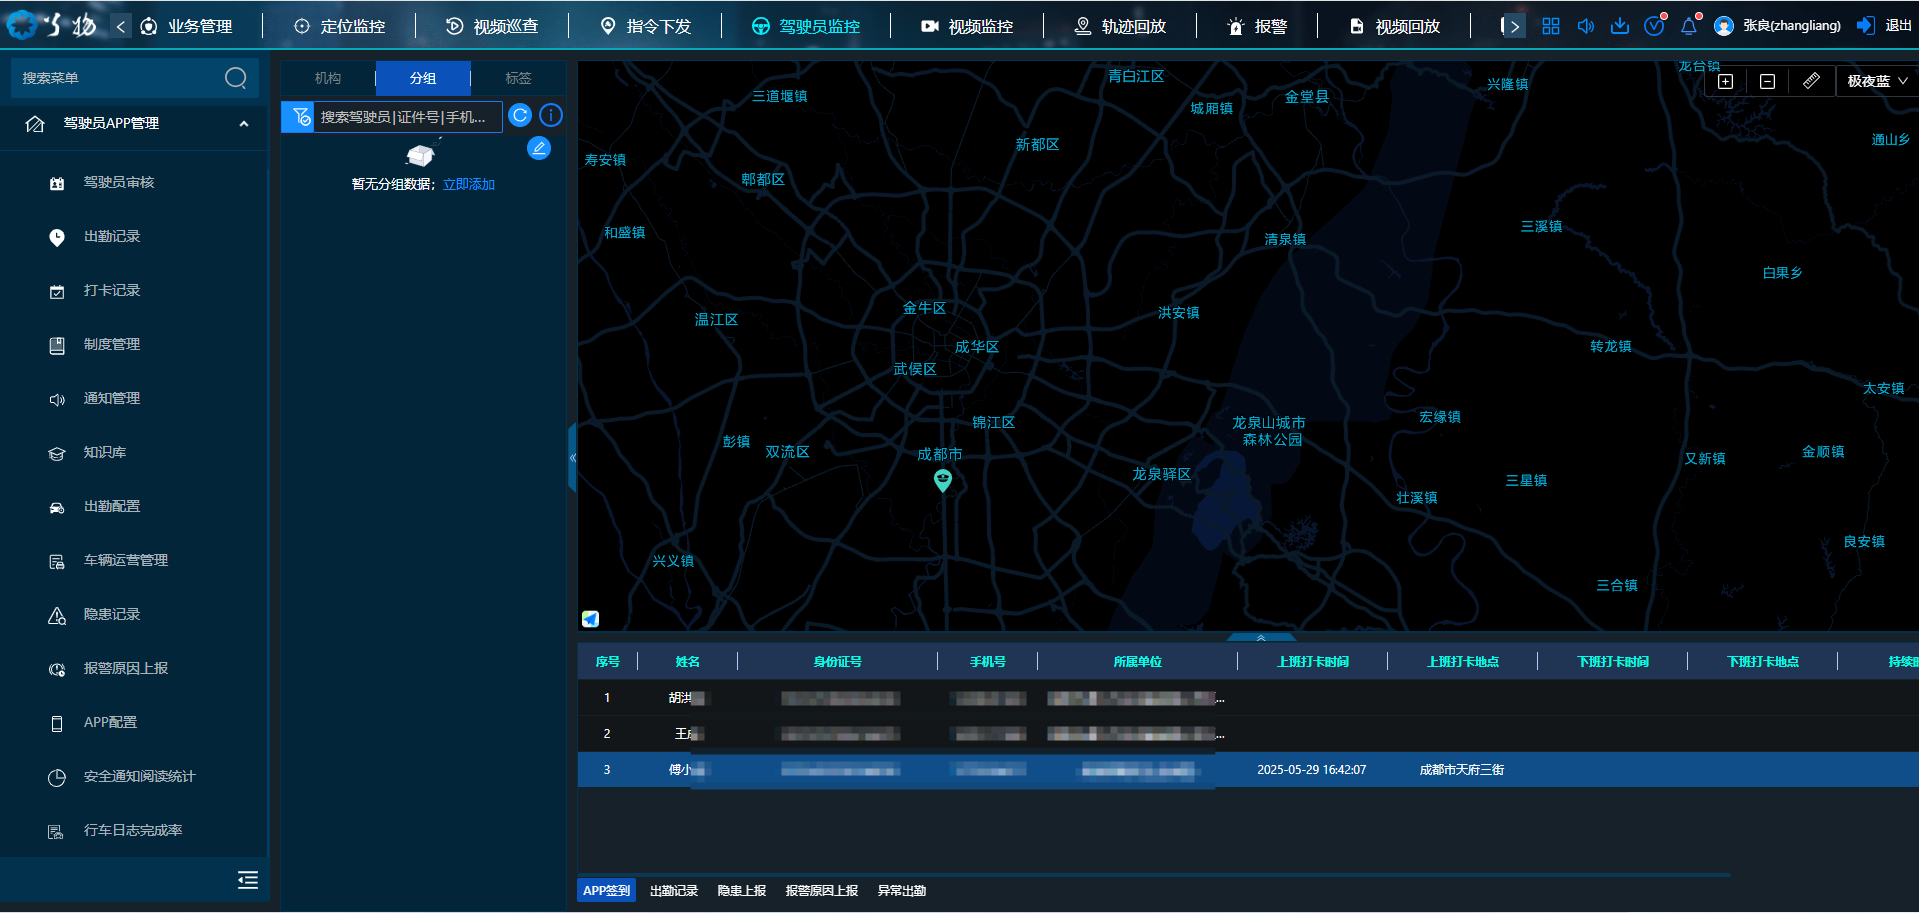Click the blue pencil edit group icon
The height and width of the screenshot is (913, 1919).
pos(539,149)
